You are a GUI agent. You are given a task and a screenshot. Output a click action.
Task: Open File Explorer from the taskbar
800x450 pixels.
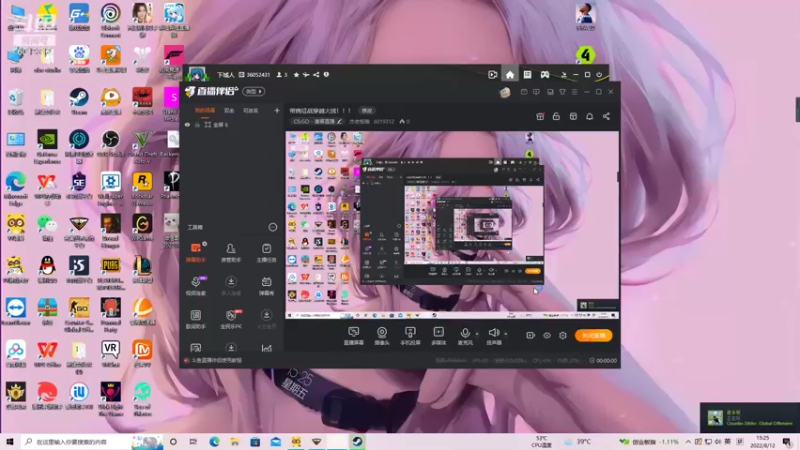point(235,441)
